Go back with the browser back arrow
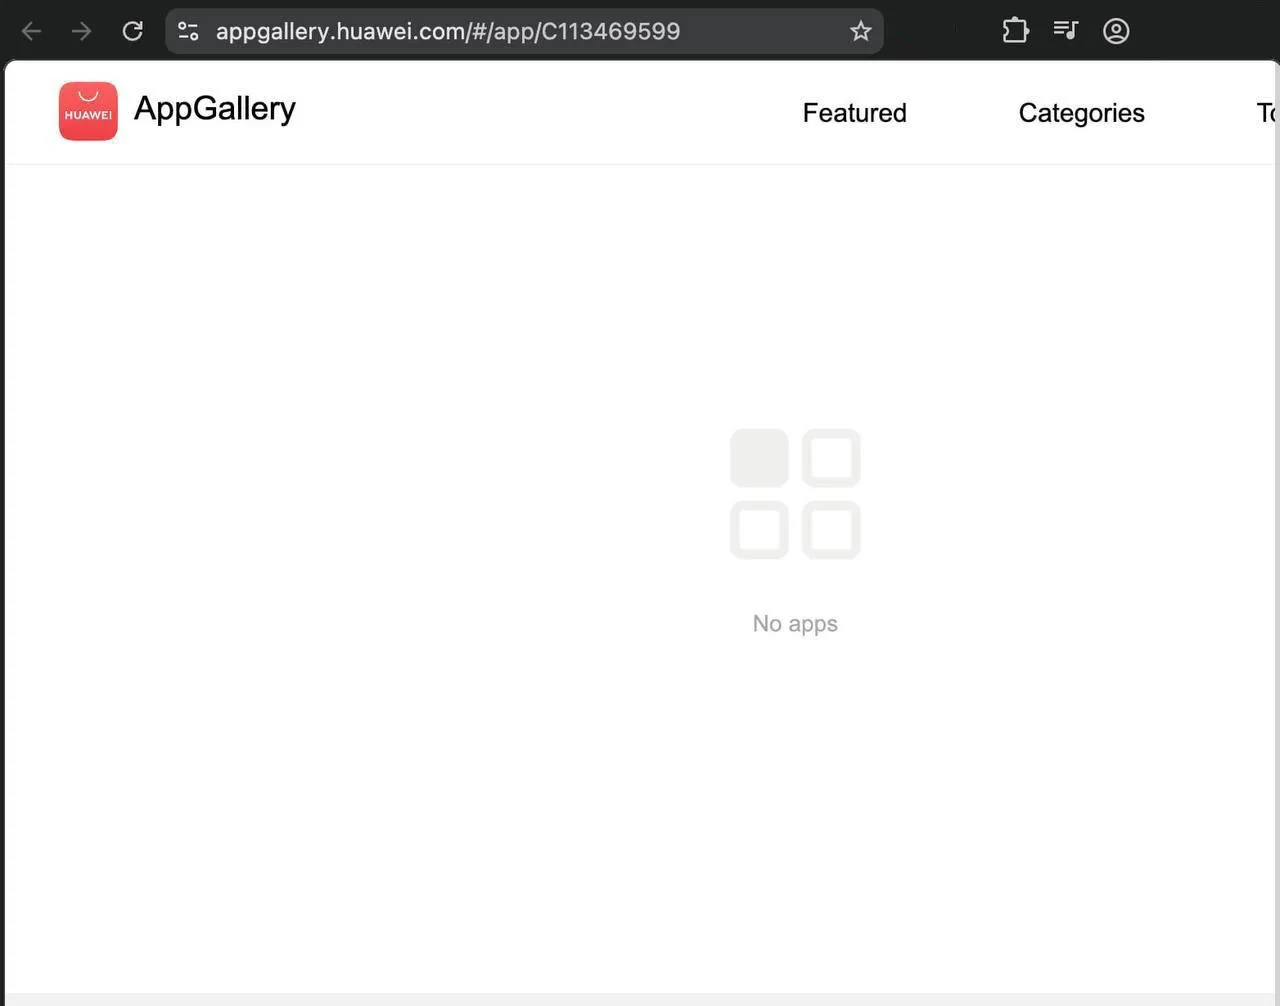Screen dimensions: 1280x1006 point(31,31)
